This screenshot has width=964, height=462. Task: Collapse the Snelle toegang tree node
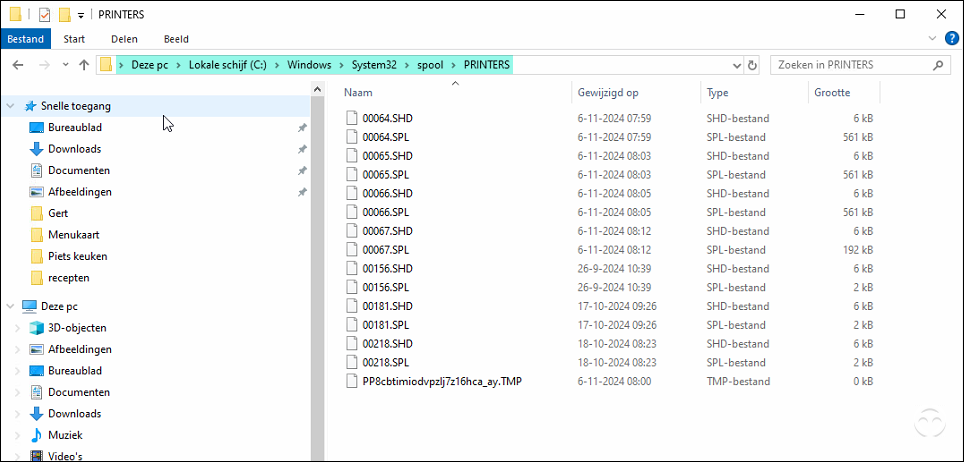[10, 106]
